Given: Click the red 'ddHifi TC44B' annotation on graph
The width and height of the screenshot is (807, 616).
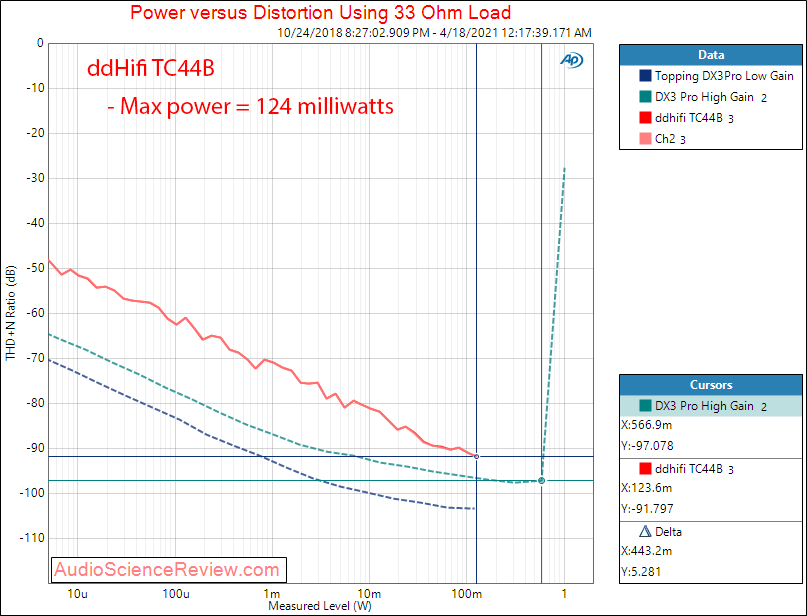Looking at the screenshot, I should click(151, 68).
